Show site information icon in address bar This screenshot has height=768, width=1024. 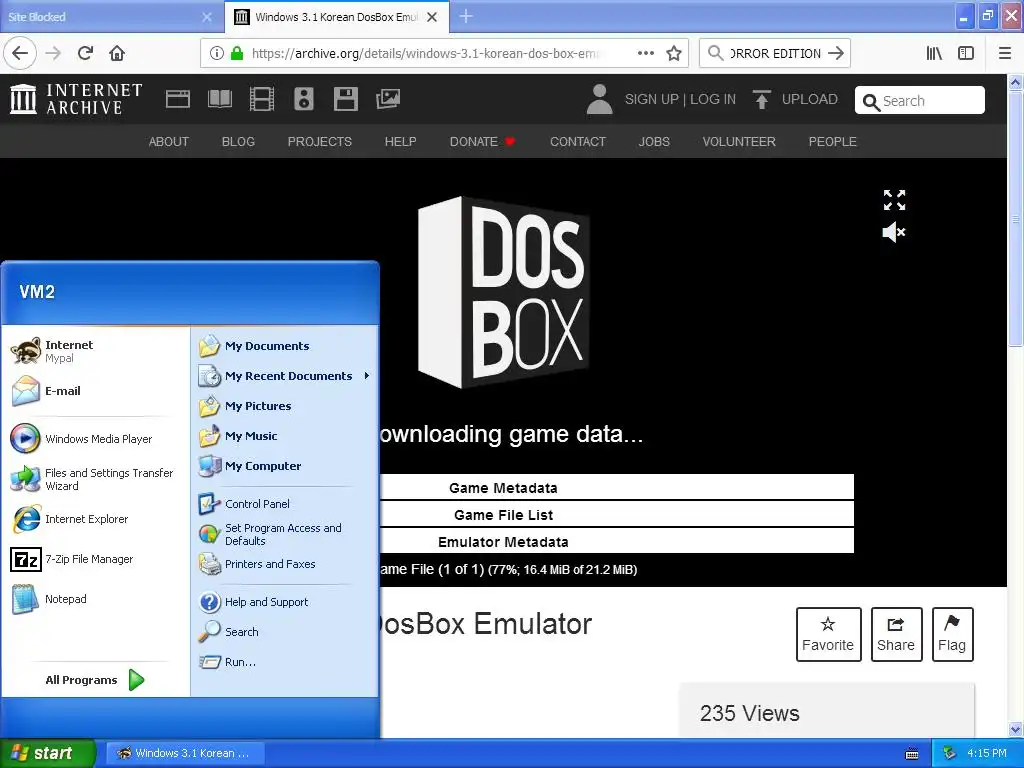pyautogui.click(x=217, y=53)
